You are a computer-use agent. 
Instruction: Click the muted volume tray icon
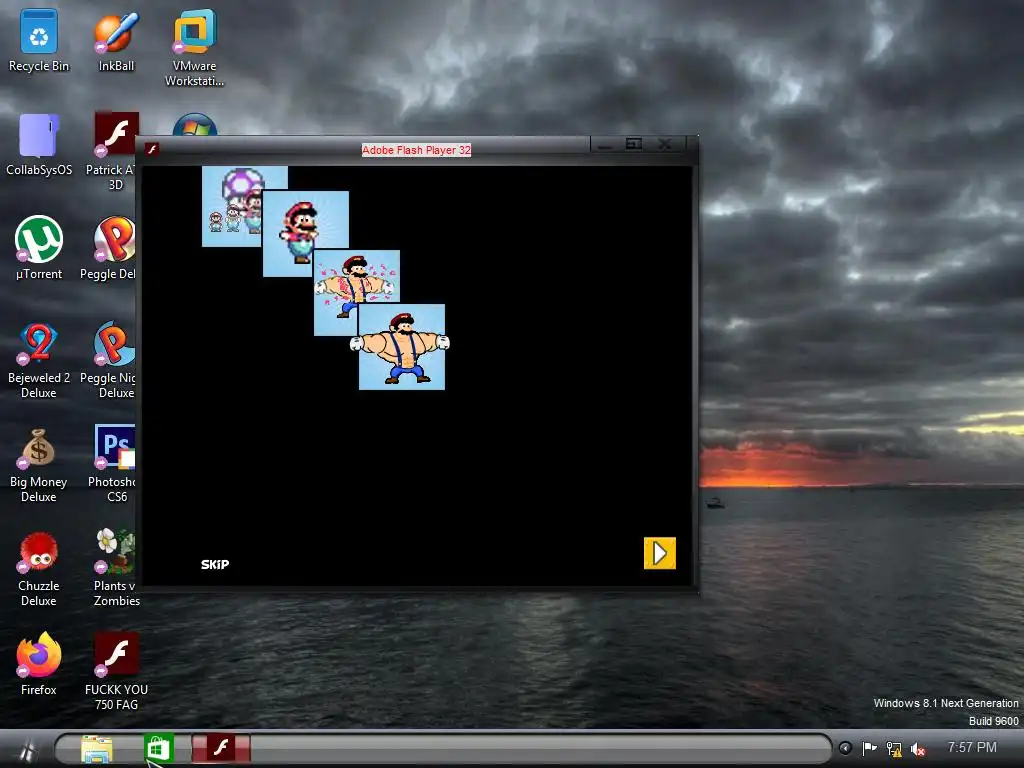918,749
